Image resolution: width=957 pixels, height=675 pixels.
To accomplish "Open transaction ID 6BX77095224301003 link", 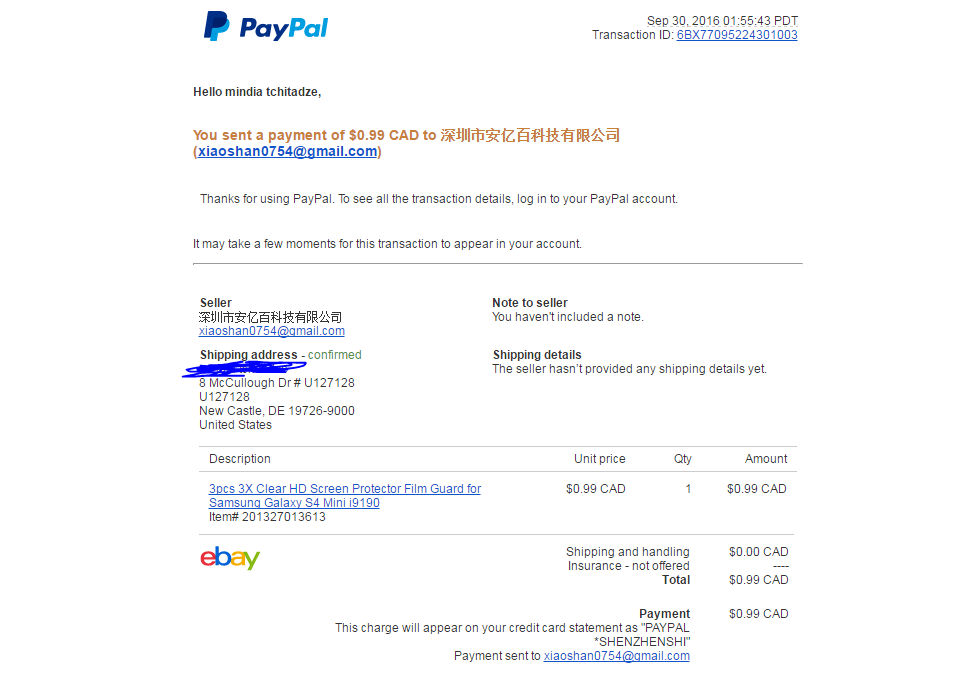I will click(737, 35).
